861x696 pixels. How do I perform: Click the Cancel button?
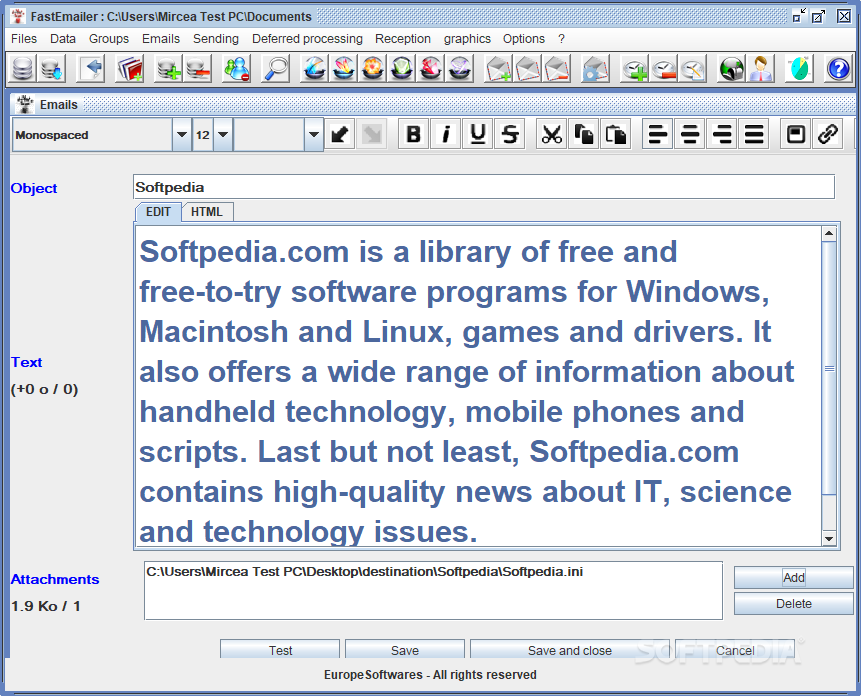pos(735,650)
